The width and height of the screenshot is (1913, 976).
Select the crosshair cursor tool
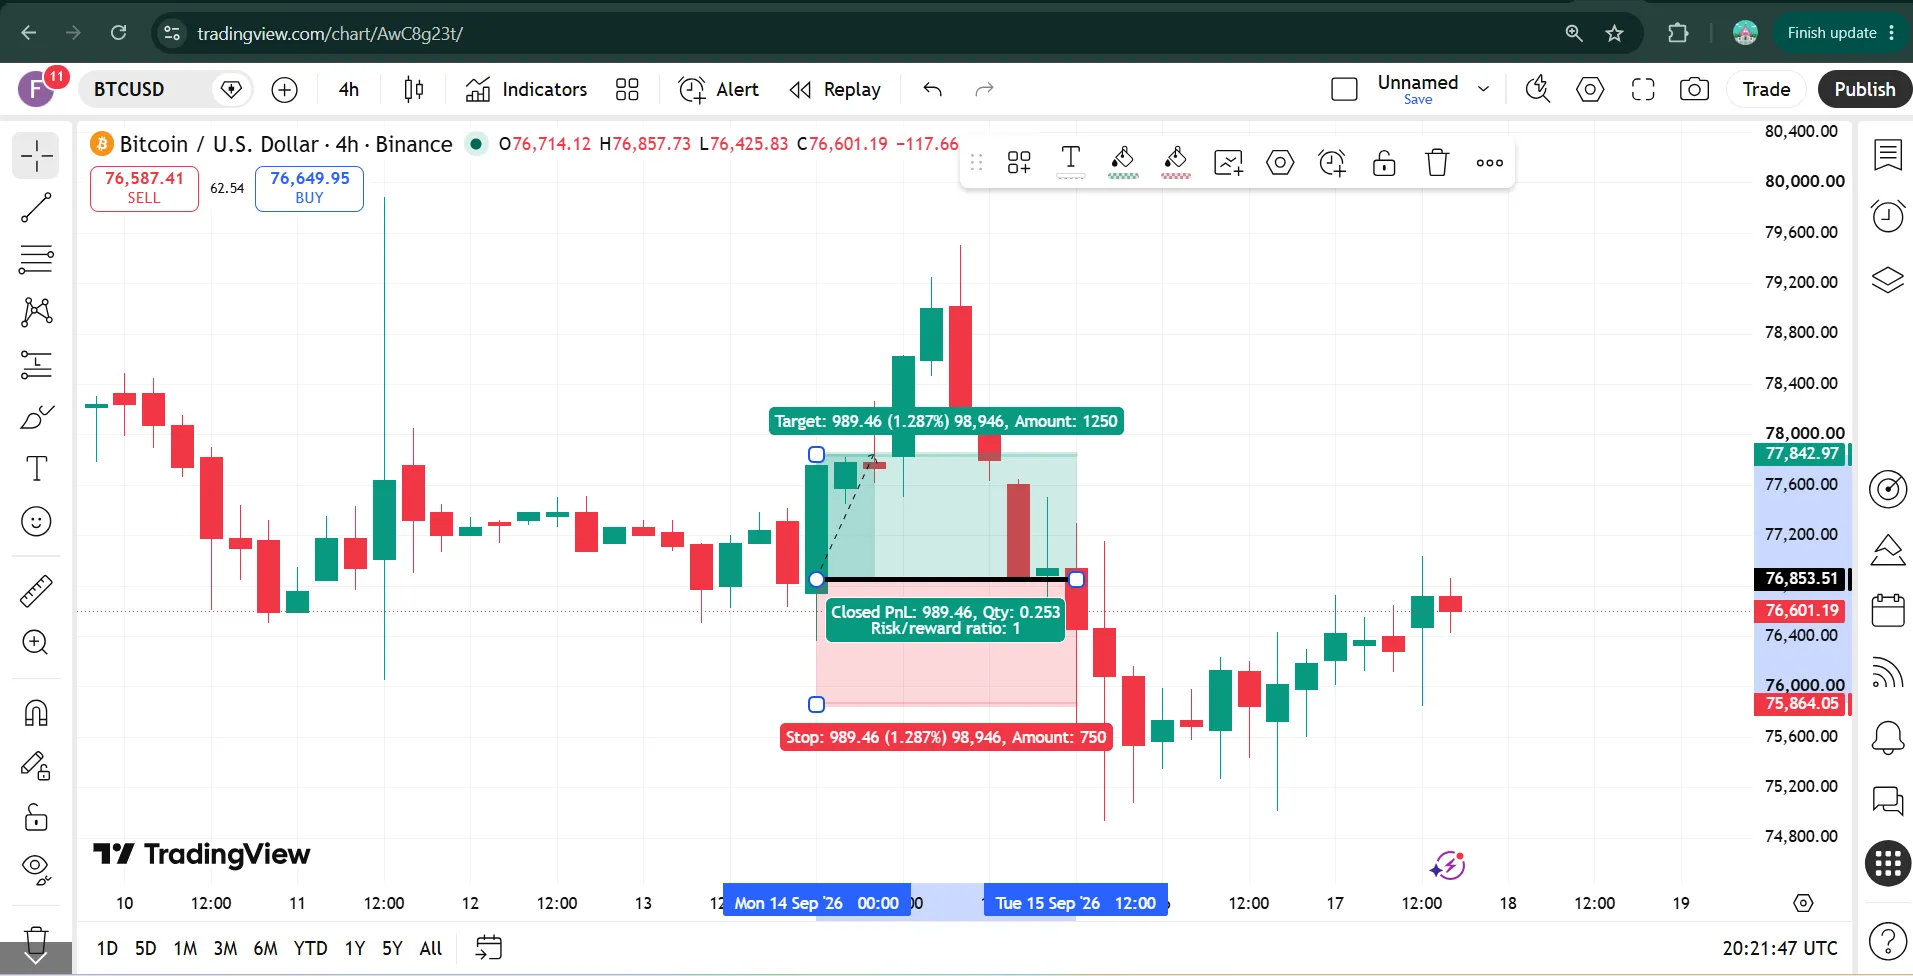36,156
